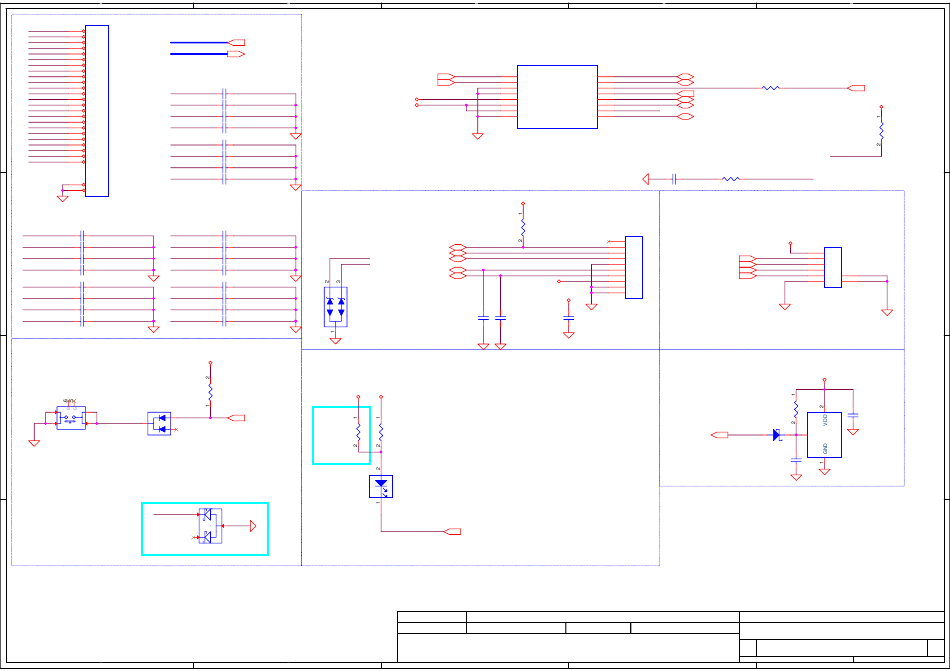Click the ground symbol at right section's far right

pos(887,312)
